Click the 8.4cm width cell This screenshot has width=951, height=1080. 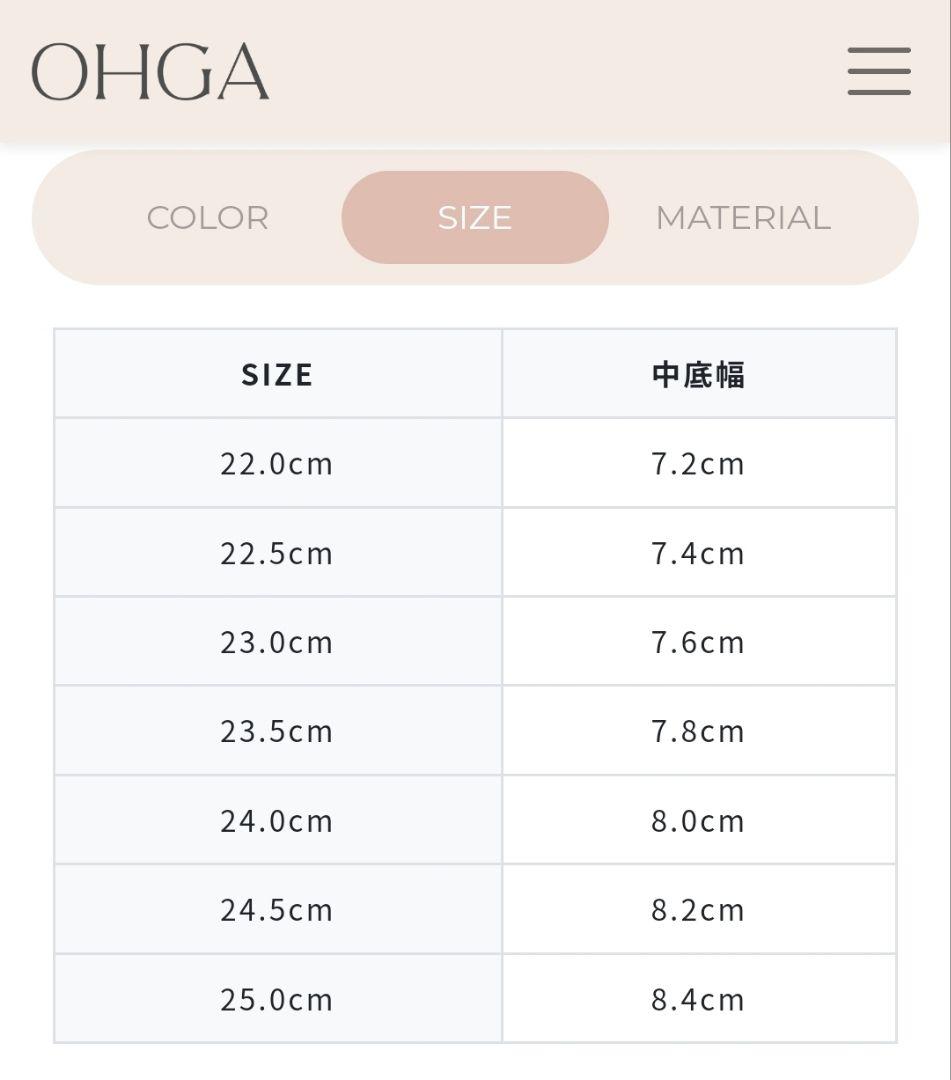click(699, 999)
